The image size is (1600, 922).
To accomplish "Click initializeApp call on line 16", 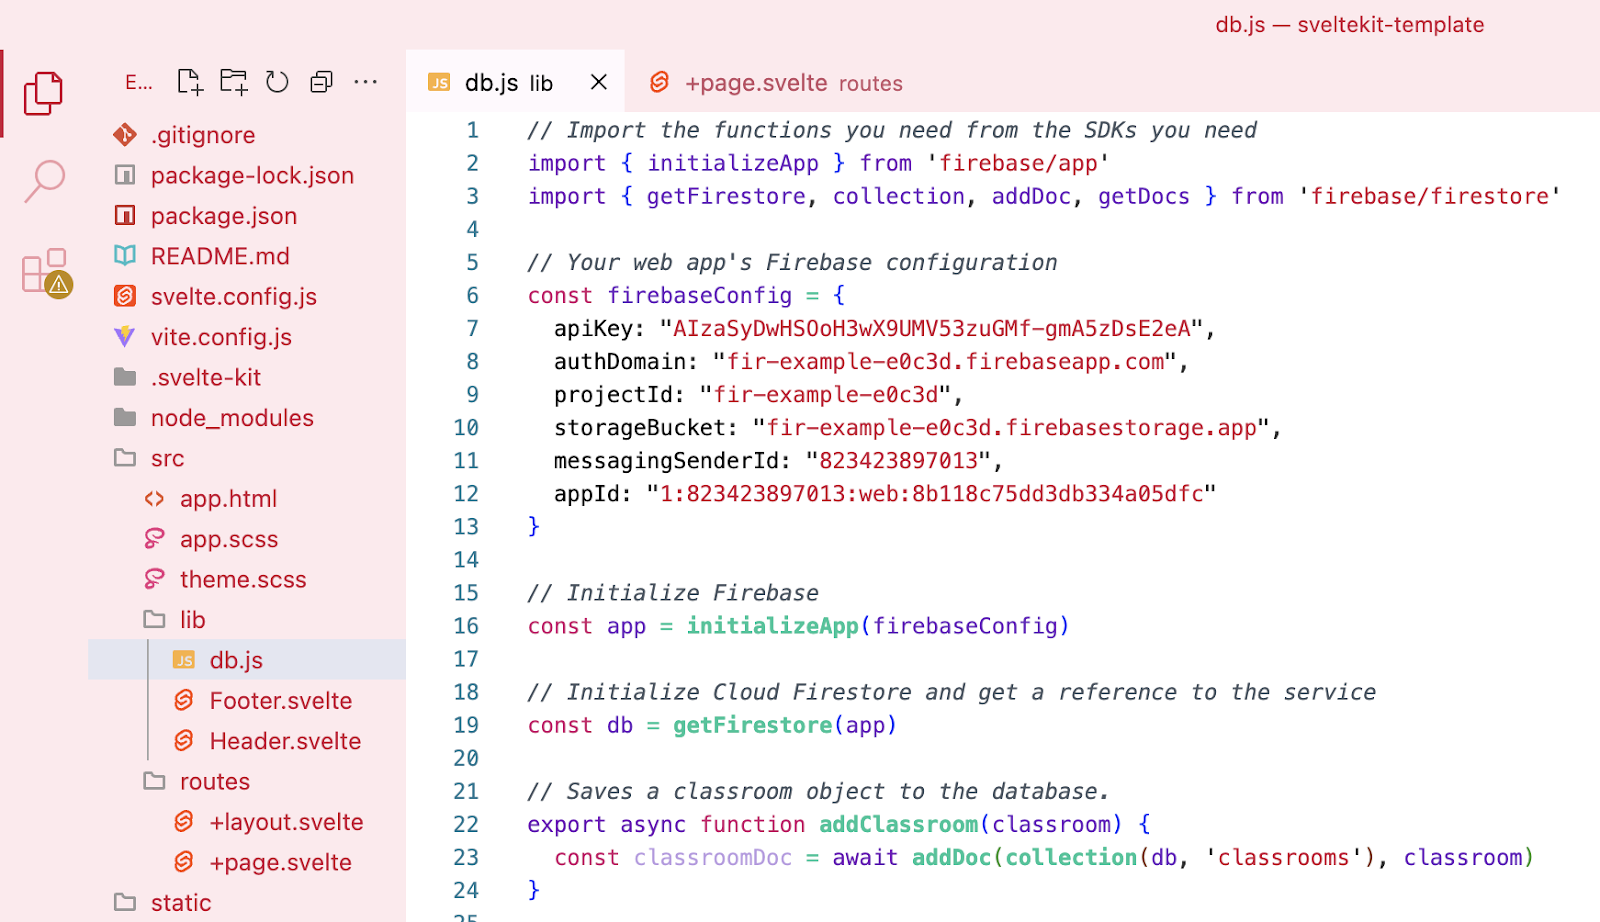I will tap(772, 626).
